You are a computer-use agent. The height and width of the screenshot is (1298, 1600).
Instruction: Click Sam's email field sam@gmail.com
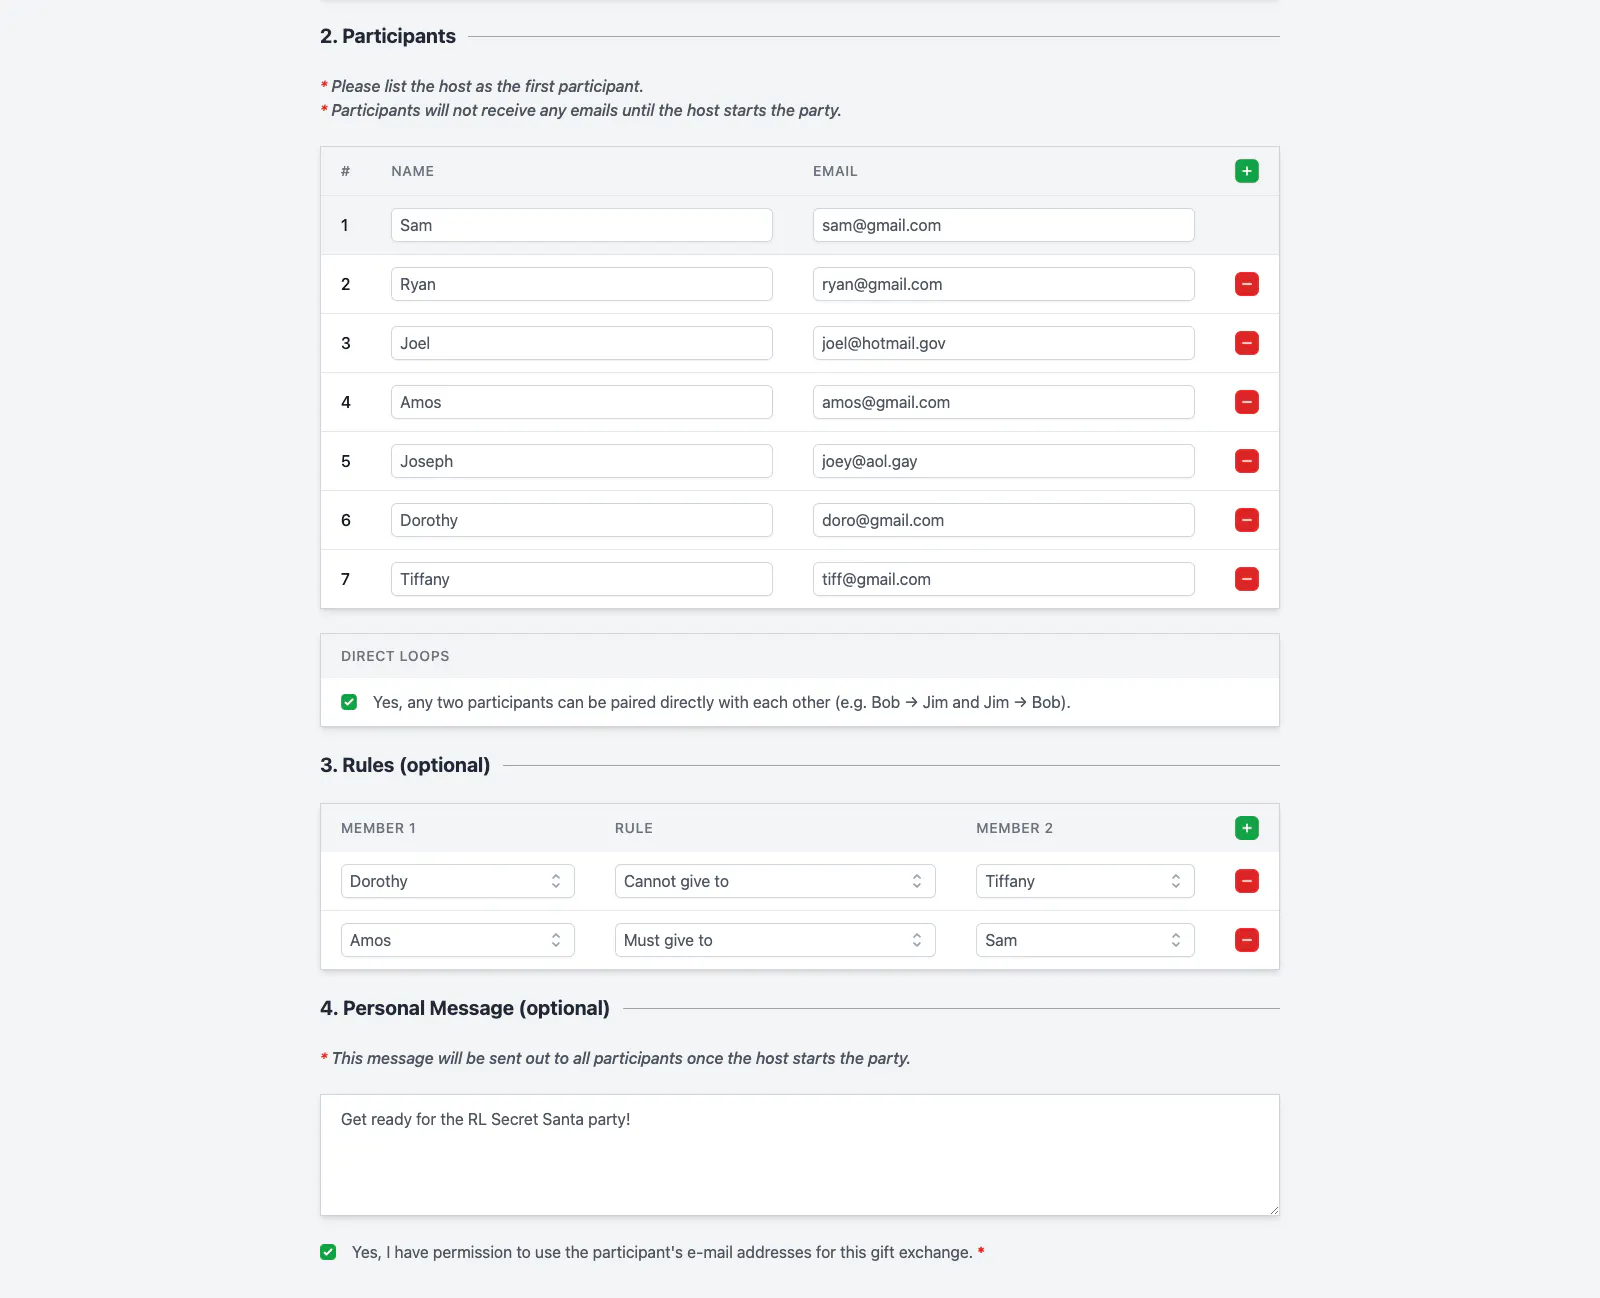(1003, 225)
